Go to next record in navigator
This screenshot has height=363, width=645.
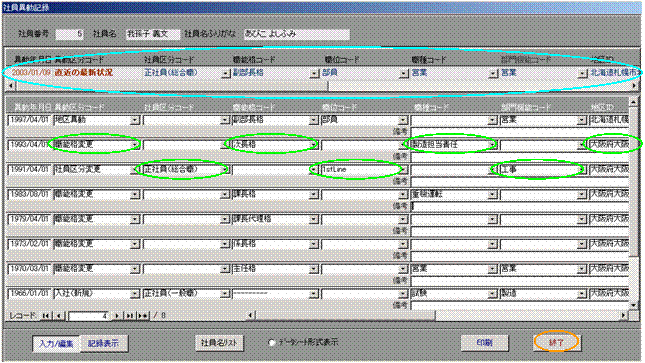pos(117,316)
